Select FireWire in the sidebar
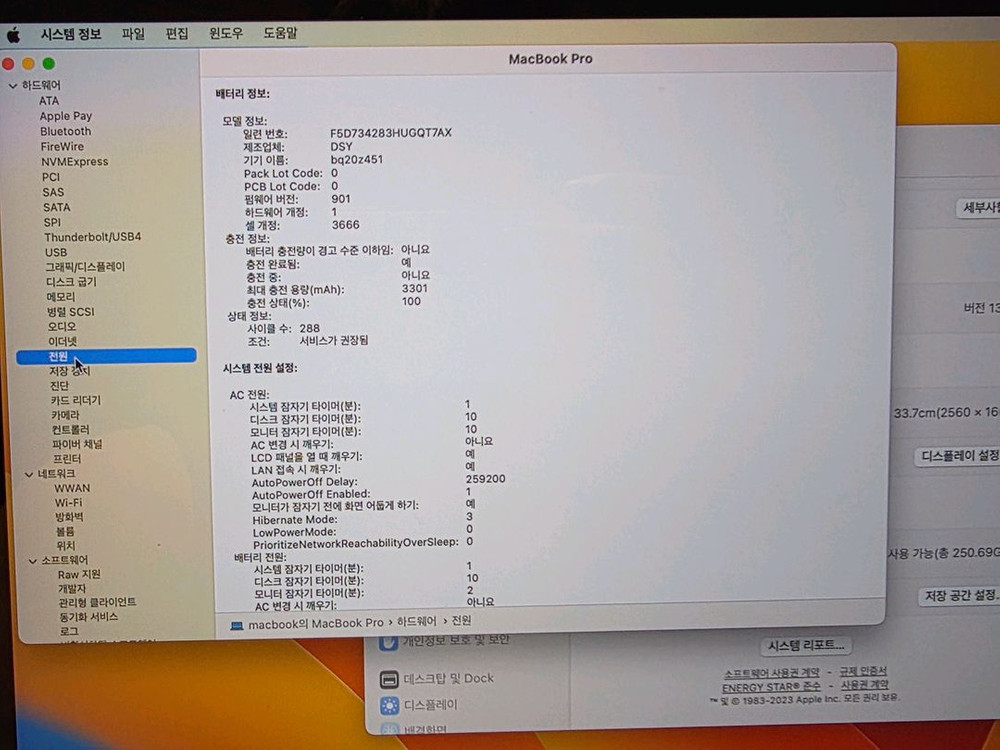The image size is (1000, 750). click(x=62, y=147)
